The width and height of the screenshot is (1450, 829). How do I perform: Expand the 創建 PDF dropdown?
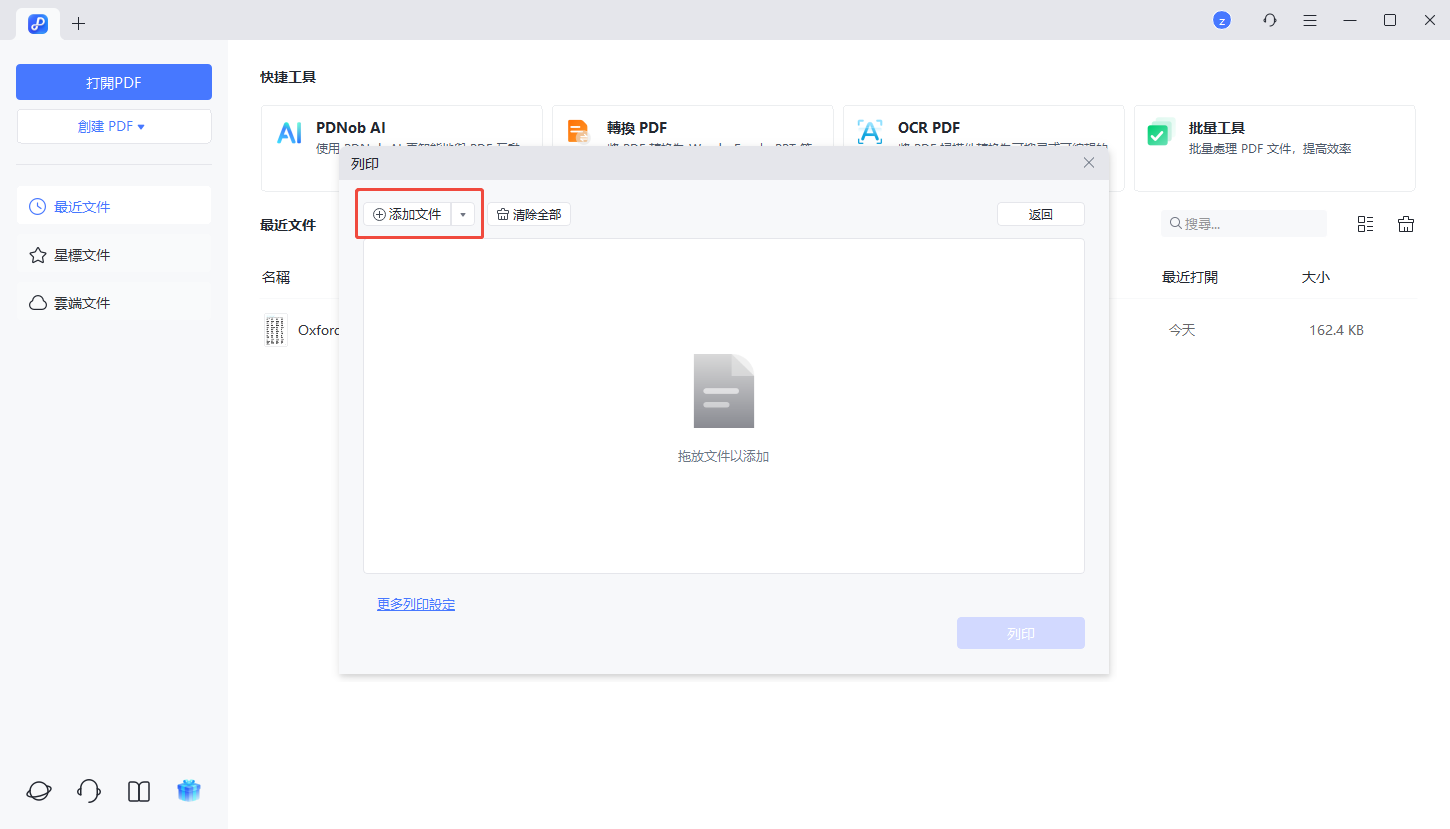[x=113, y=127]
